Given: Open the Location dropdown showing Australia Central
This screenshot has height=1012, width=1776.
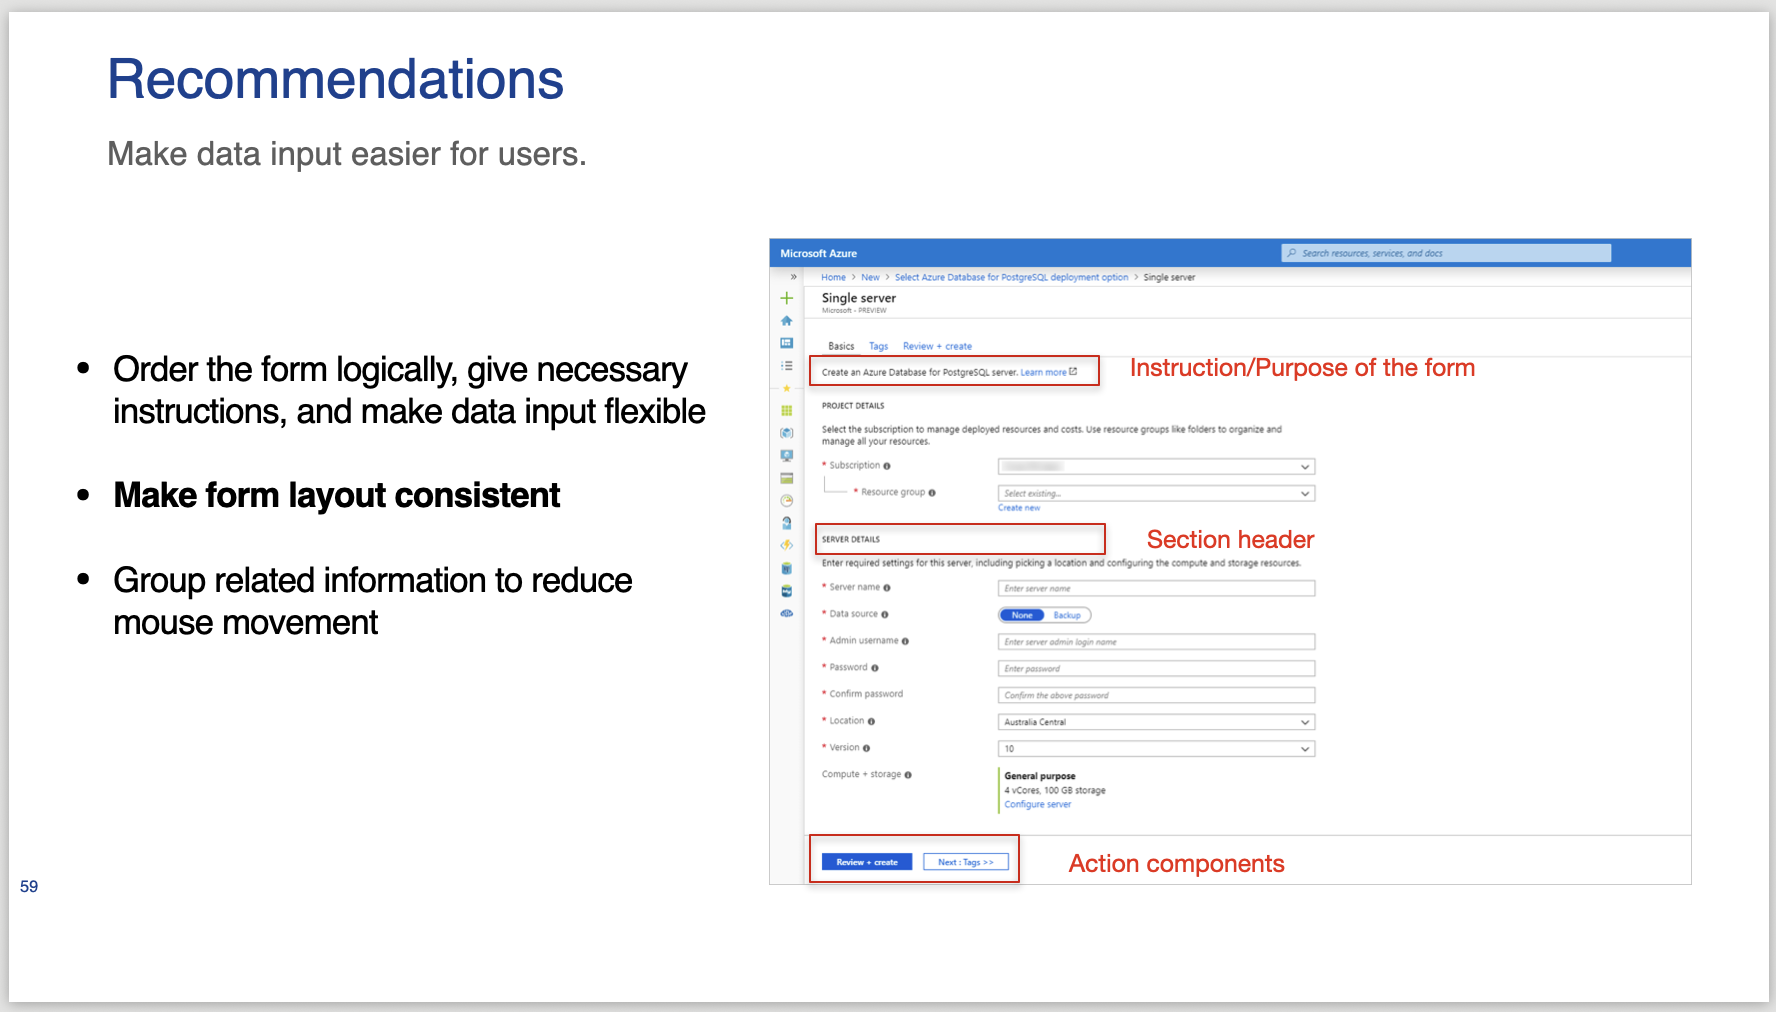Looking at the screenshot, I should tap(1156, 722).
